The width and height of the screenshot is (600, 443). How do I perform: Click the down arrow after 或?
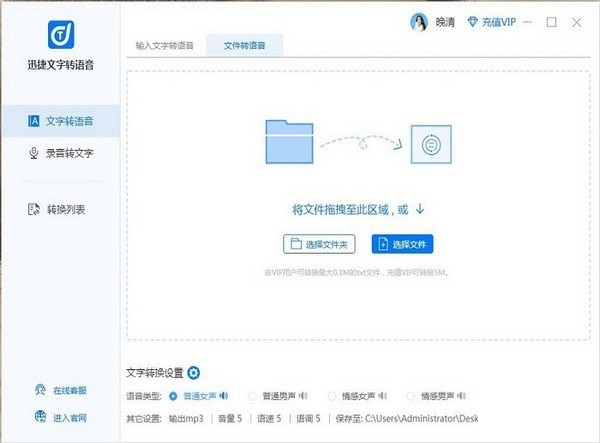pos(420,209)
